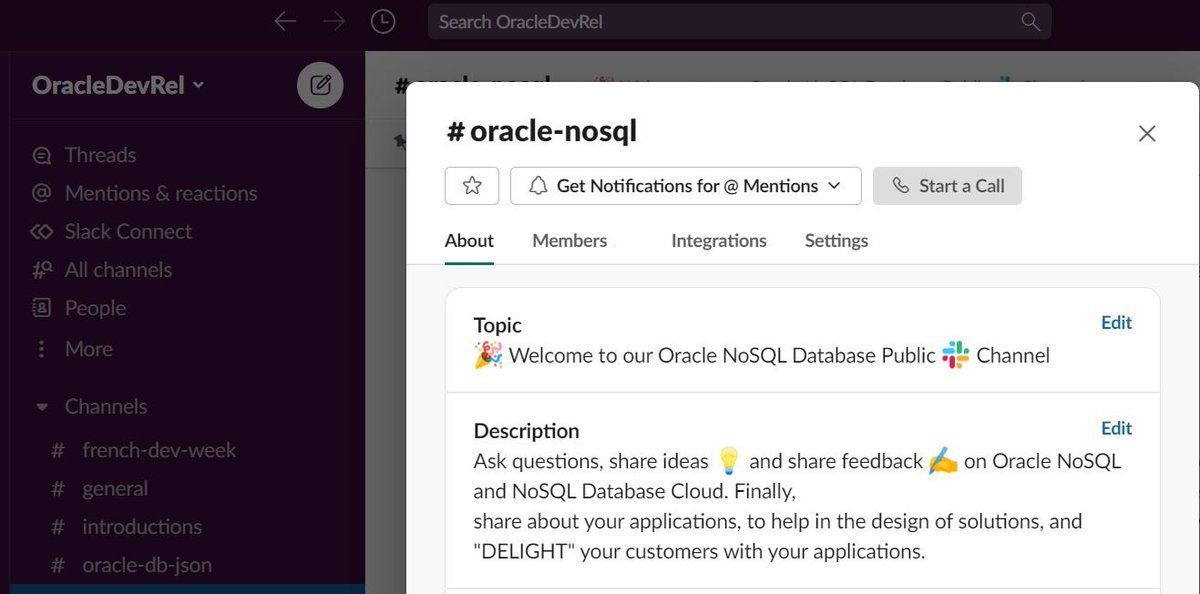Open history via the clock icon
Viewport: 1200px width, 594px height.
click(382, 22)
